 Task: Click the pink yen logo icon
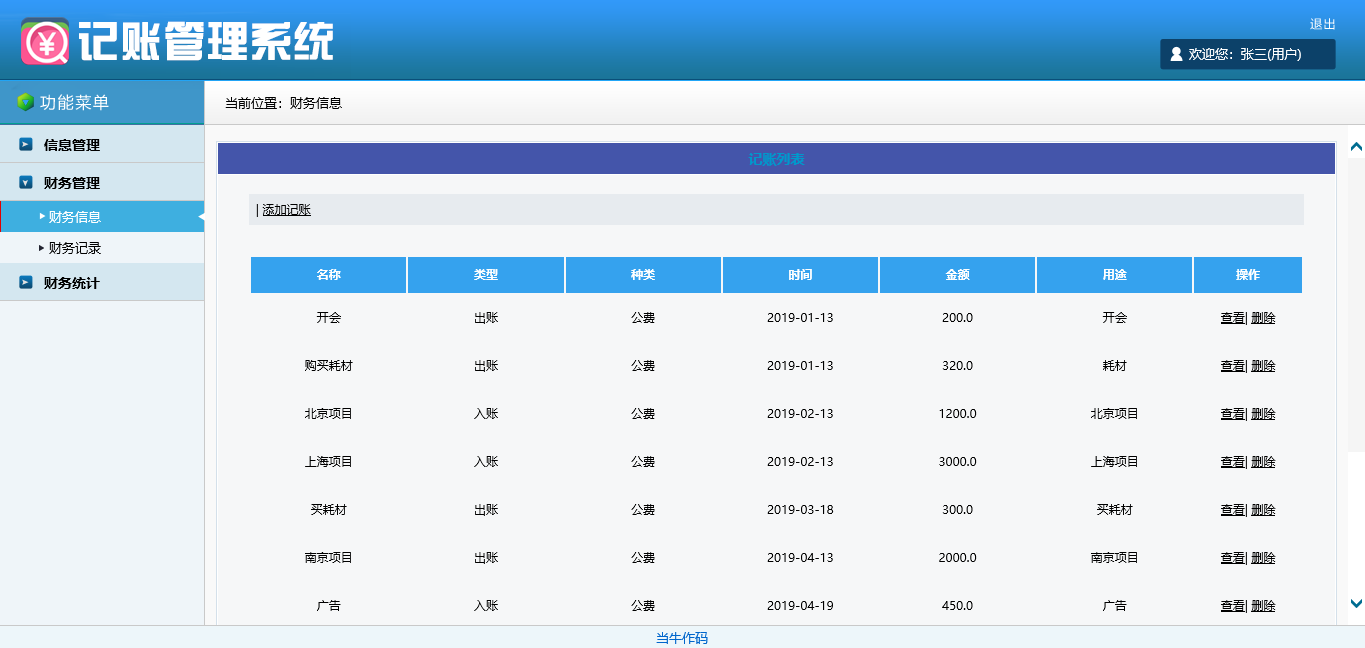coord(45,41)
